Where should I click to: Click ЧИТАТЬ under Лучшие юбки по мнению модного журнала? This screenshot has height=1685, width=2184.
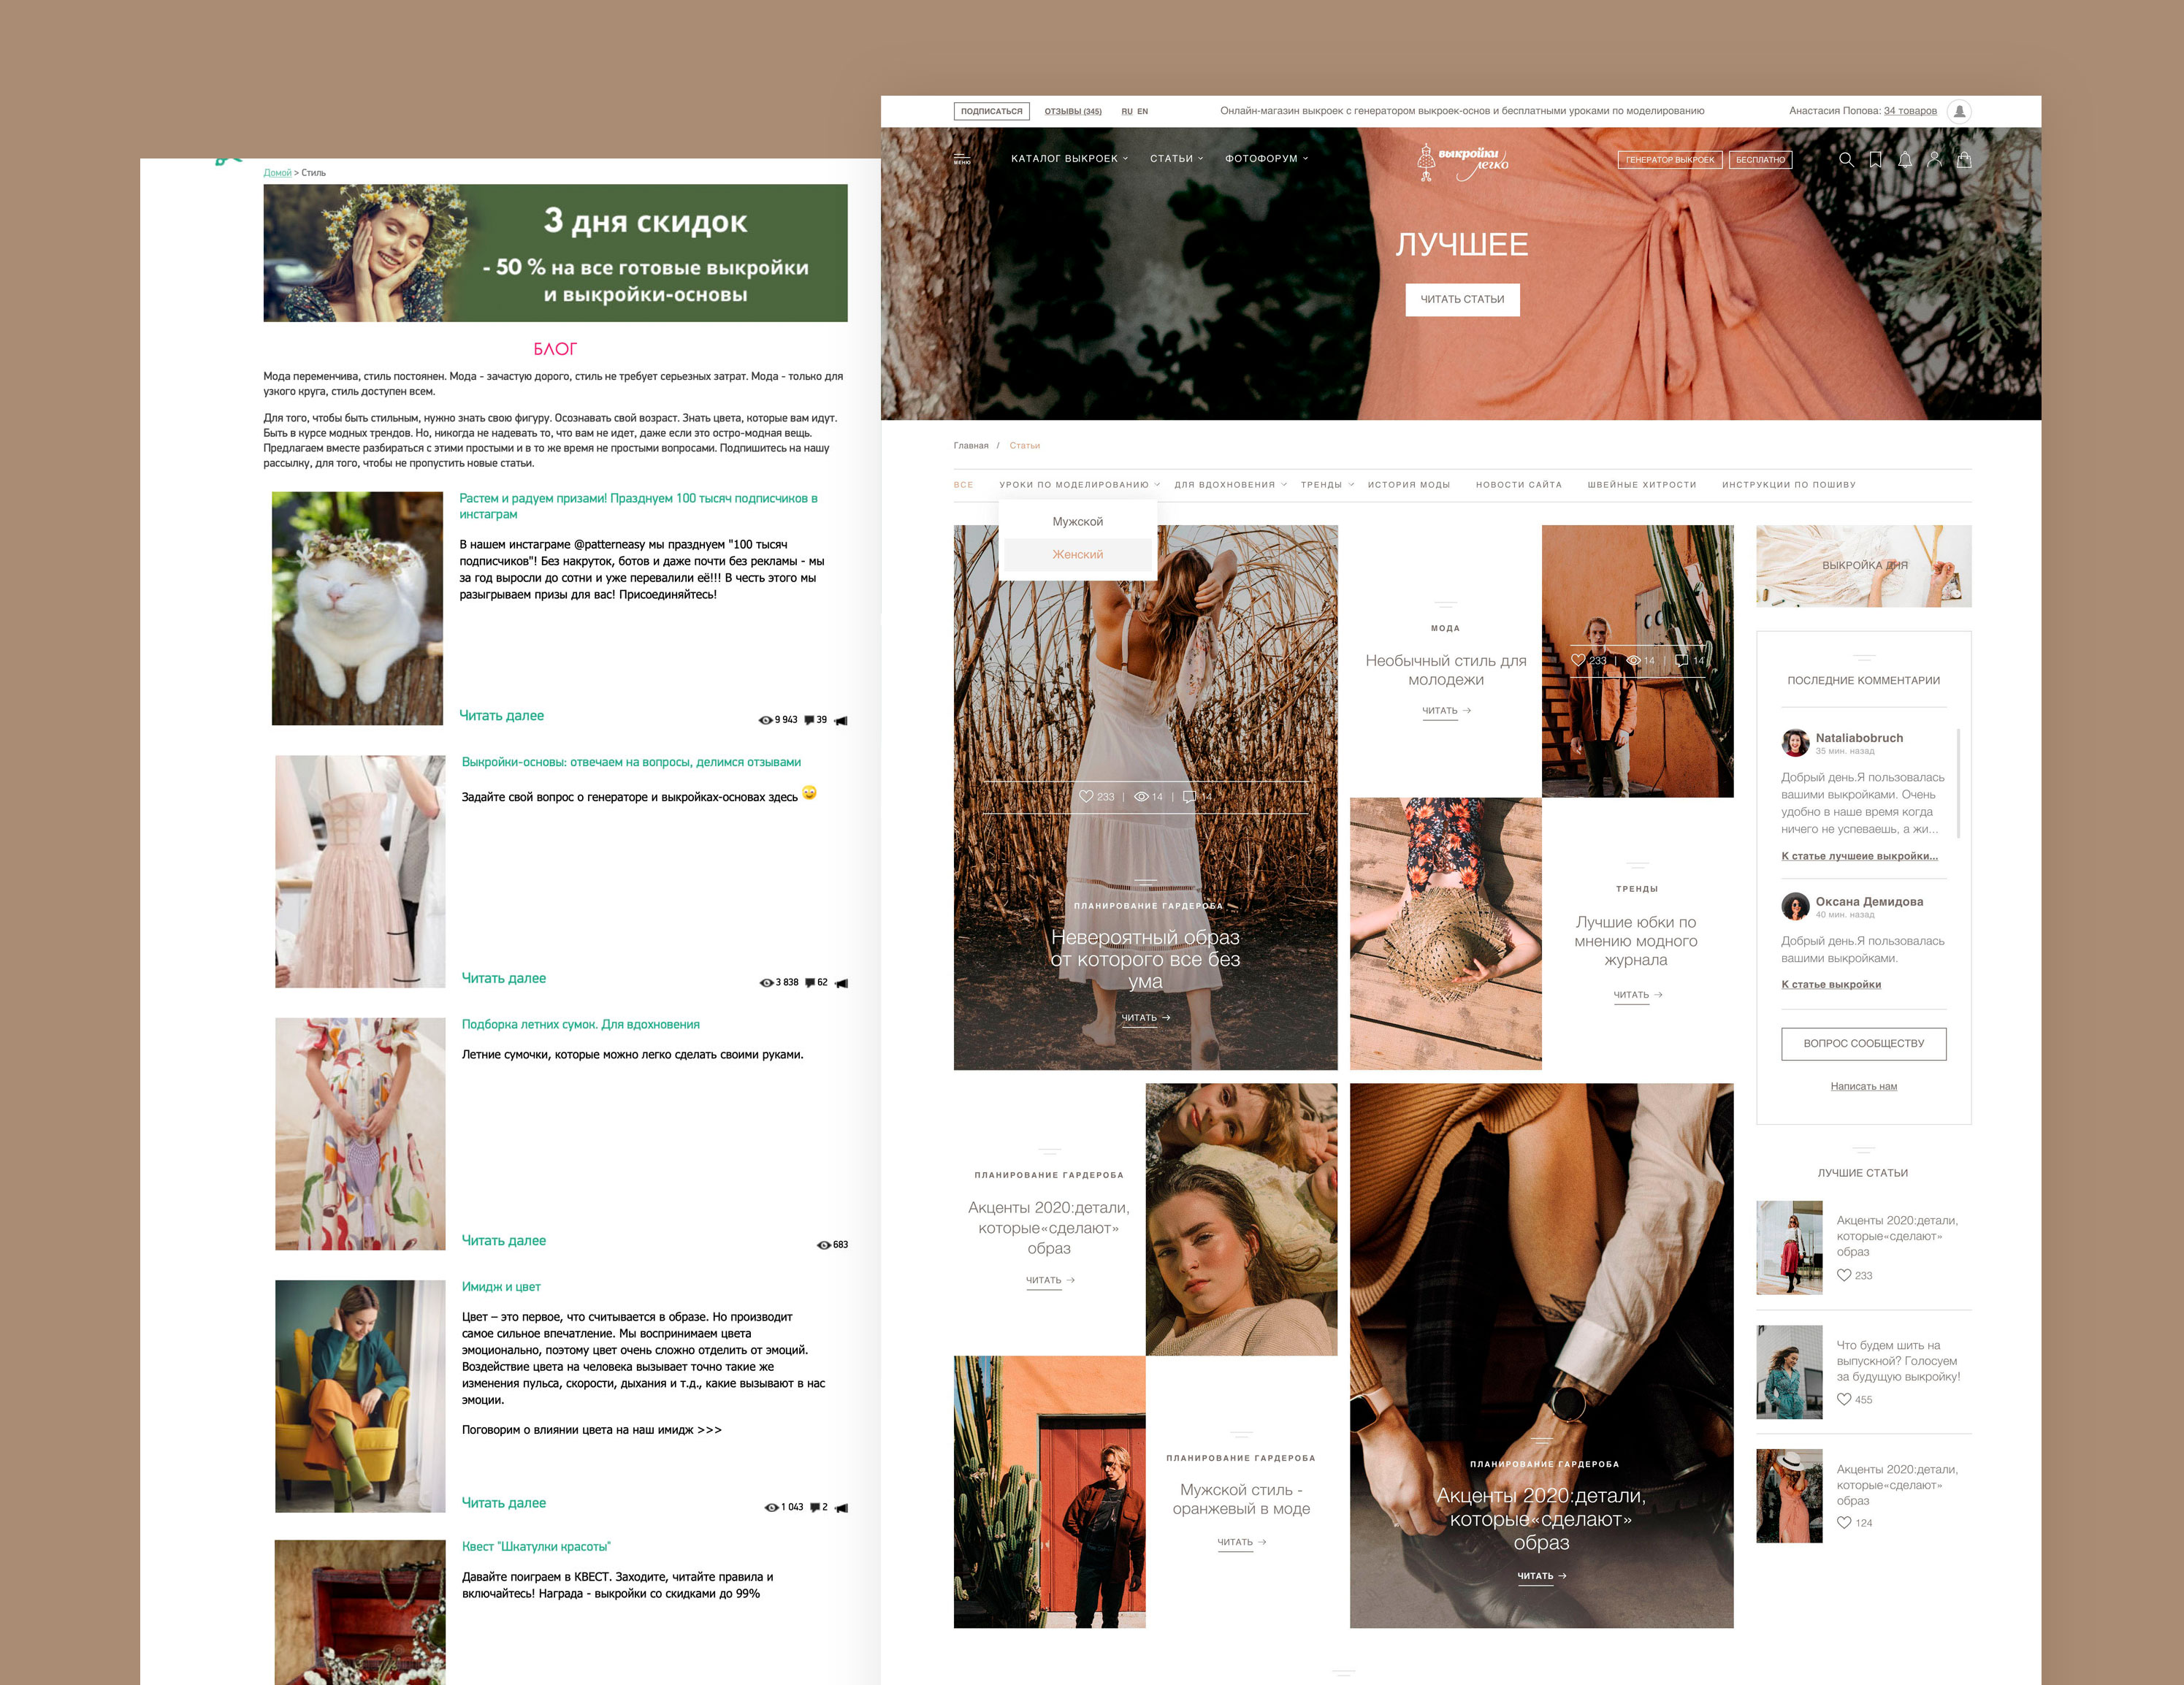pos(1637,995)
